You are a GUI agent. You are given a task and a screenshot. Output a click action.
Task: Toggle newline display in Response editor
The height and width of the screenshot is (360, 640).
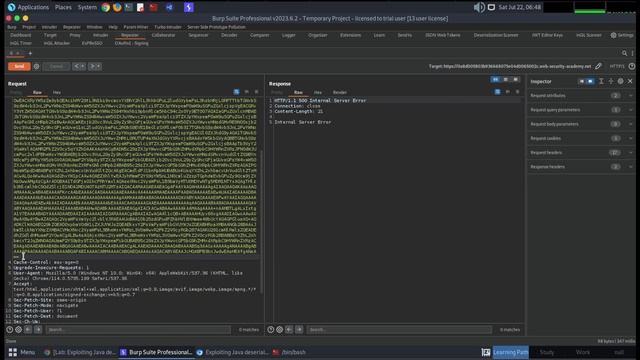[508, 92]
